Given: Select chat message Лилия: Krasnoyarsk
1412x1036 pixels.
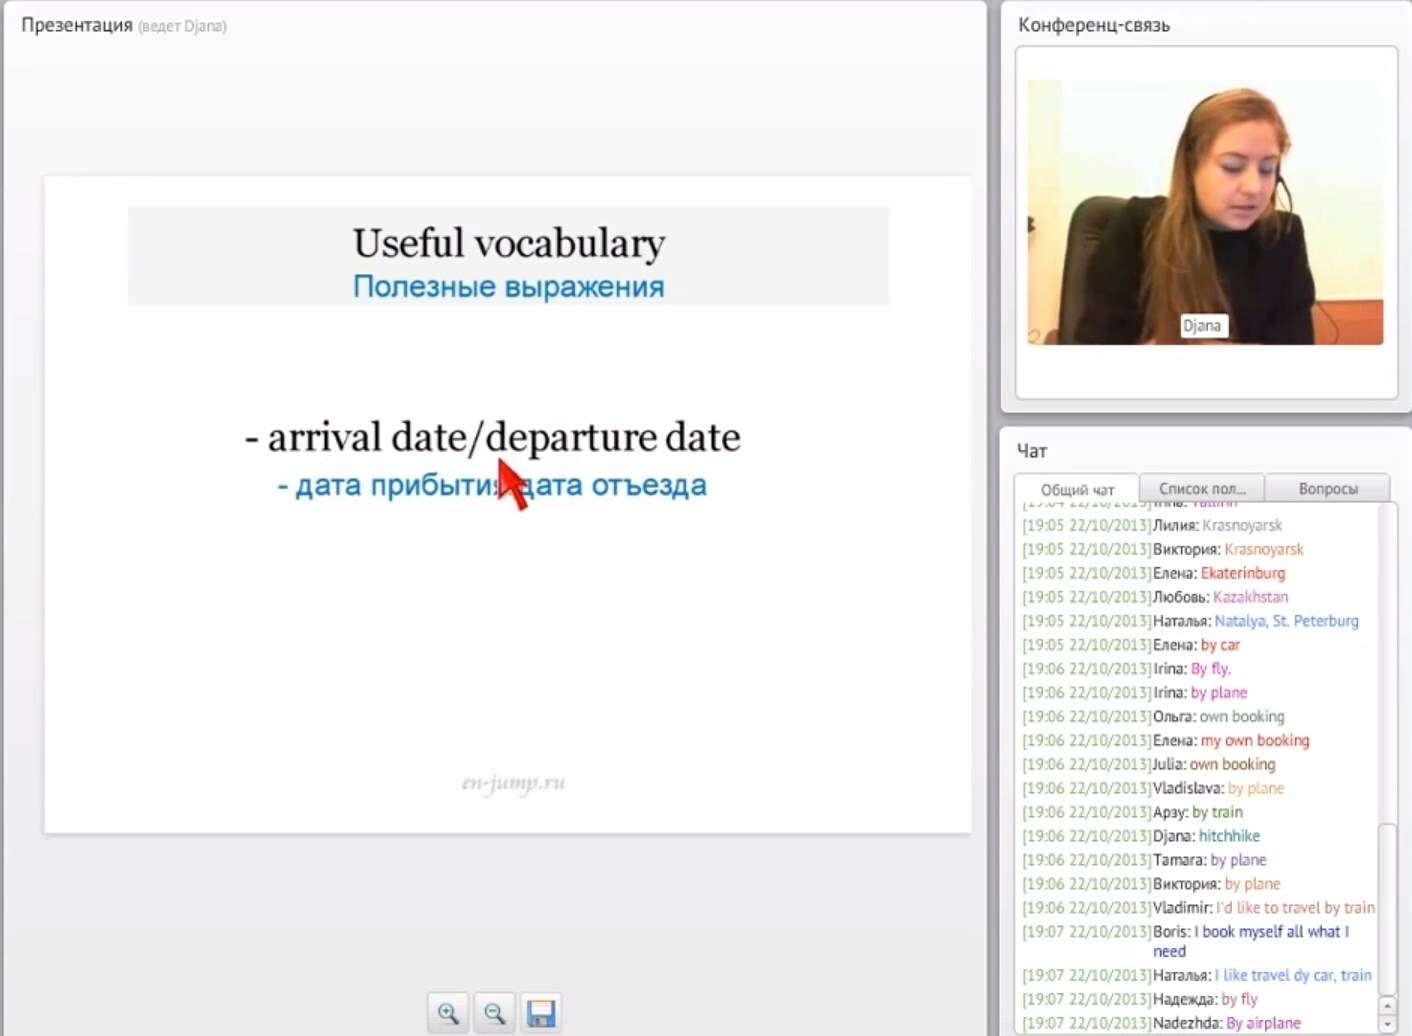Looking at the screenshot, I should coord(1152,525).
